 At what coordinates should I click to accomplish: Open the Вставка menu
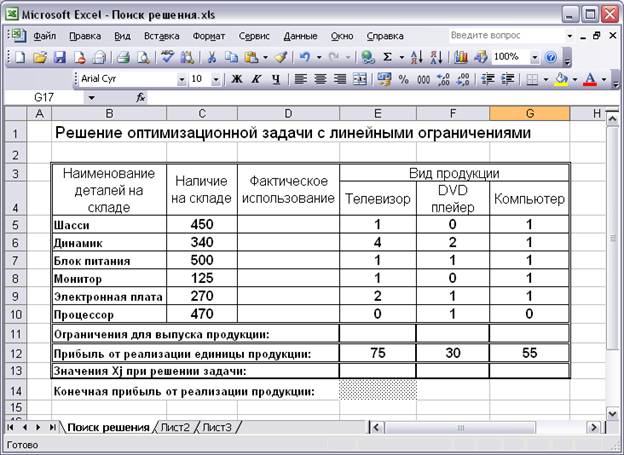click(x=162, y=36)
